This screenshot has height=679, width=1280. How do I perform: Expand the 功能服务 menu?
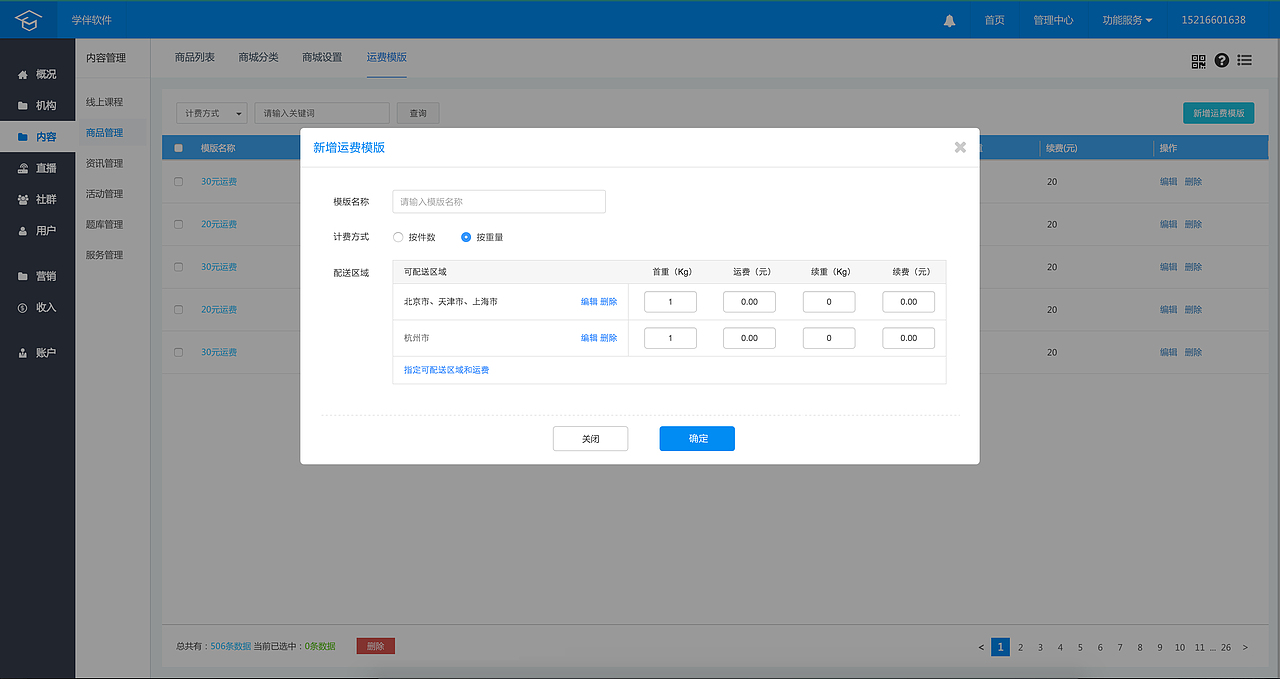pyautogui.click(x=1126, y=19)
